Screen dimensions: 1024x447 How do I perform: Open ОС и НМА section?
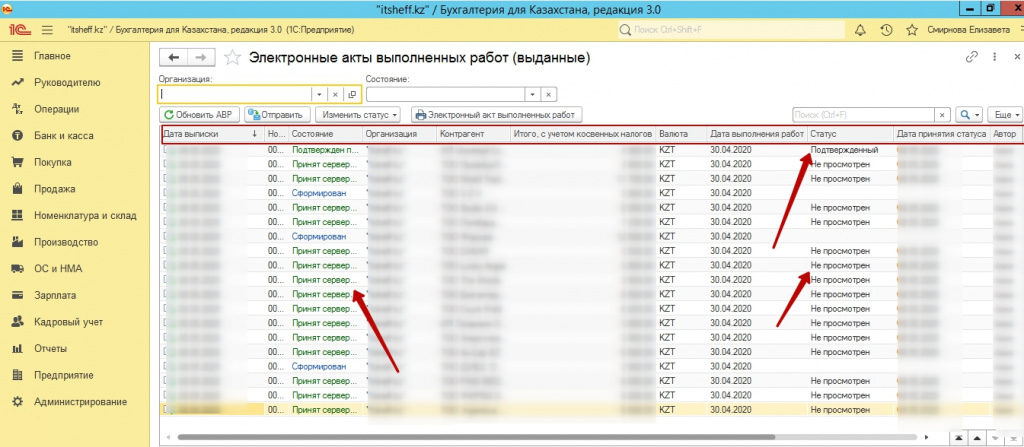[58, 269]
